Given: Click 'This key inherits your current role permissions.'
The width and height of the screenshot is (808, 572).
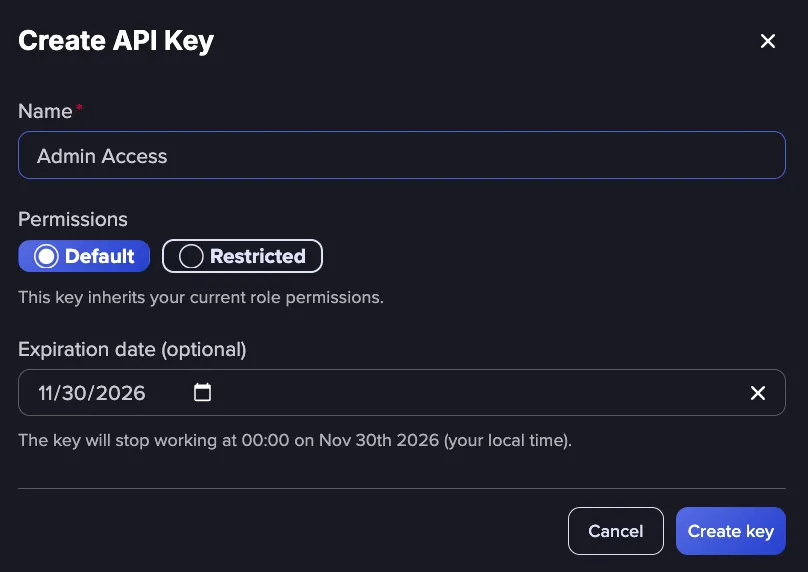Looking at the screenshot, I should click(201, 297).
